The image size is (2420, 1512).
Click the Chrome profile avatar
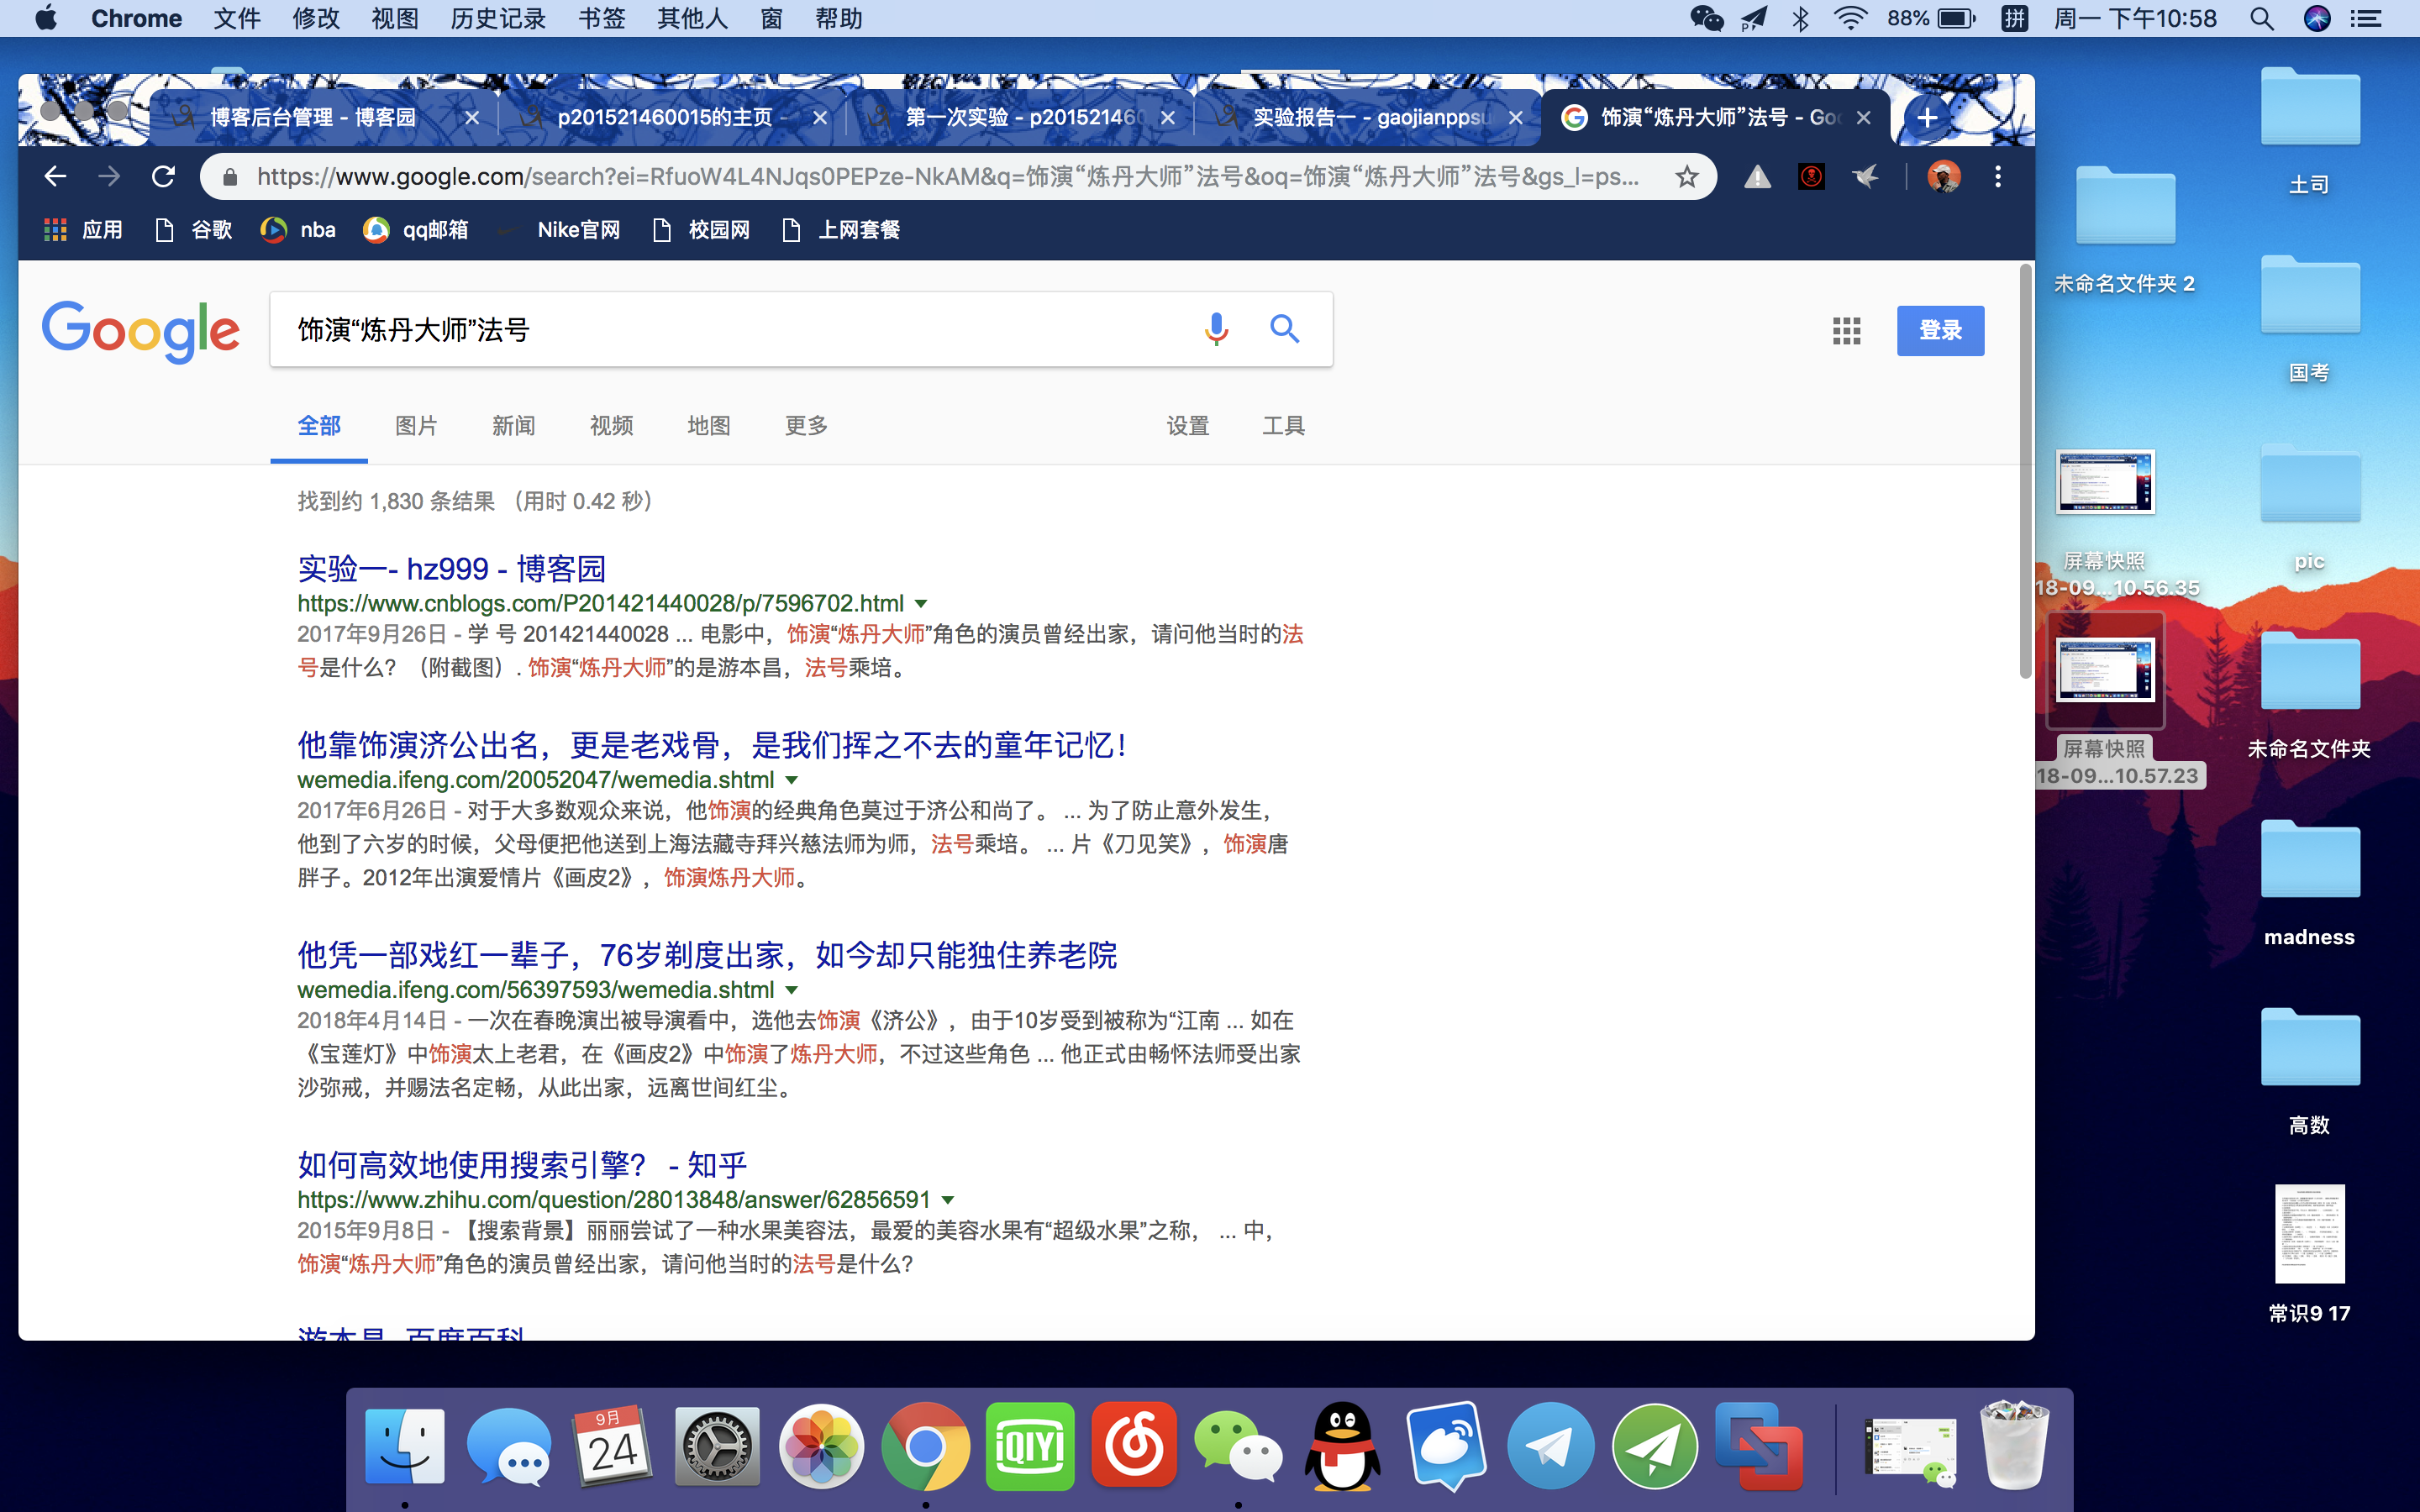1943,177
